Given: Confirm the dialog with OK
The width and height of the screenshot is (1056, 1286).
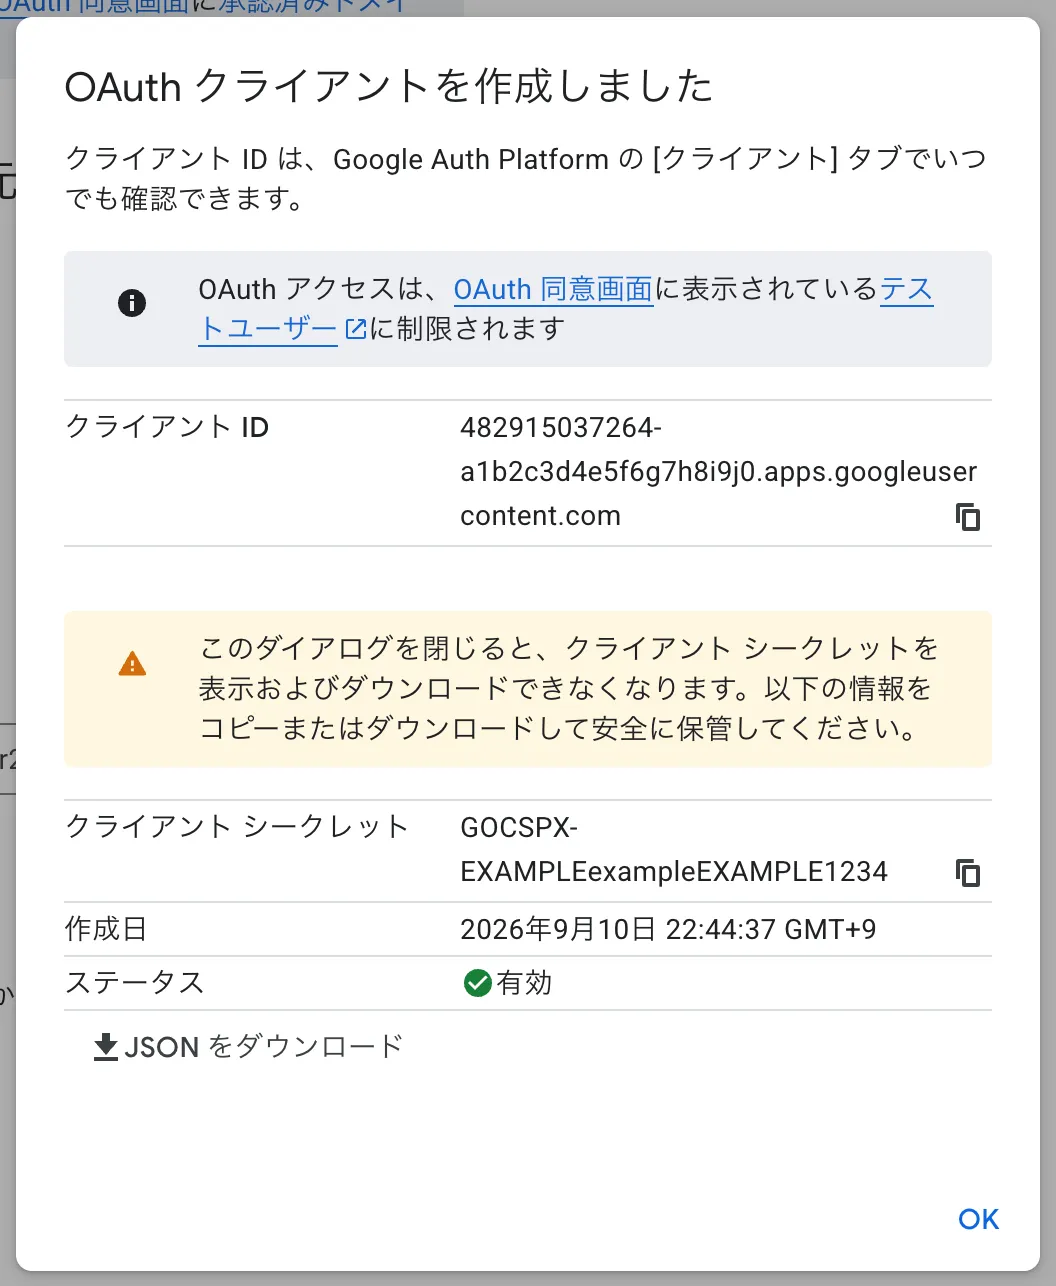Looking at the screenshot, I should coord(978,1219).
